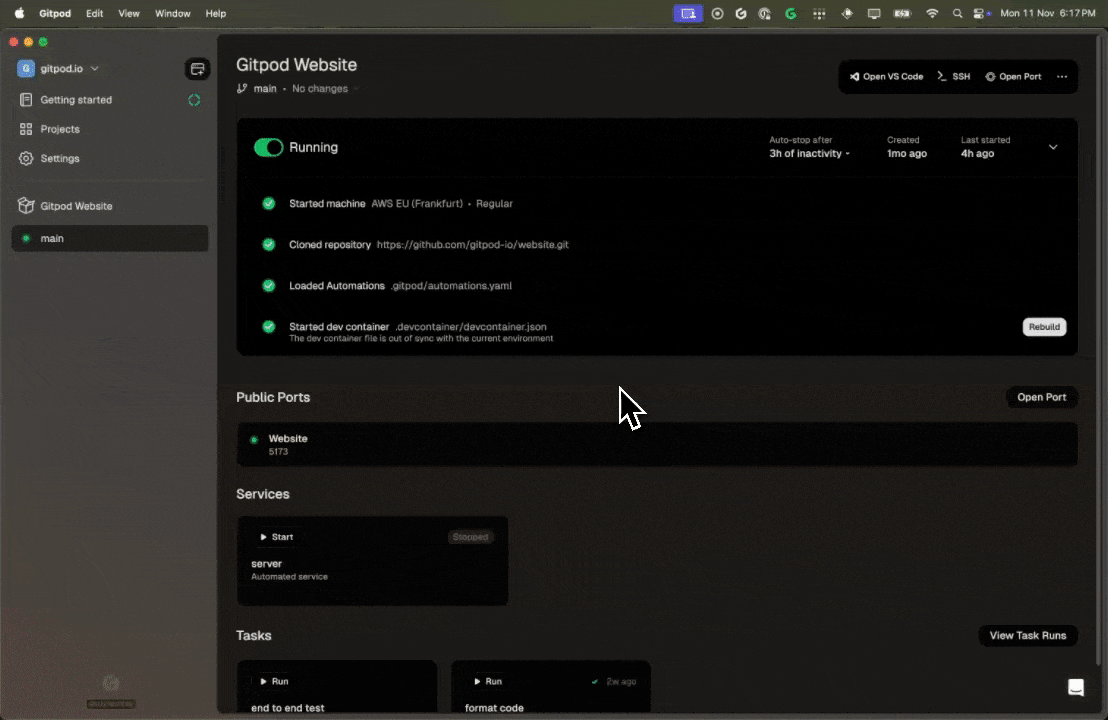Click the user avatar at sidebar bottom
The width and height of the screenshot is (1108, 720).
tap(110, 683)
